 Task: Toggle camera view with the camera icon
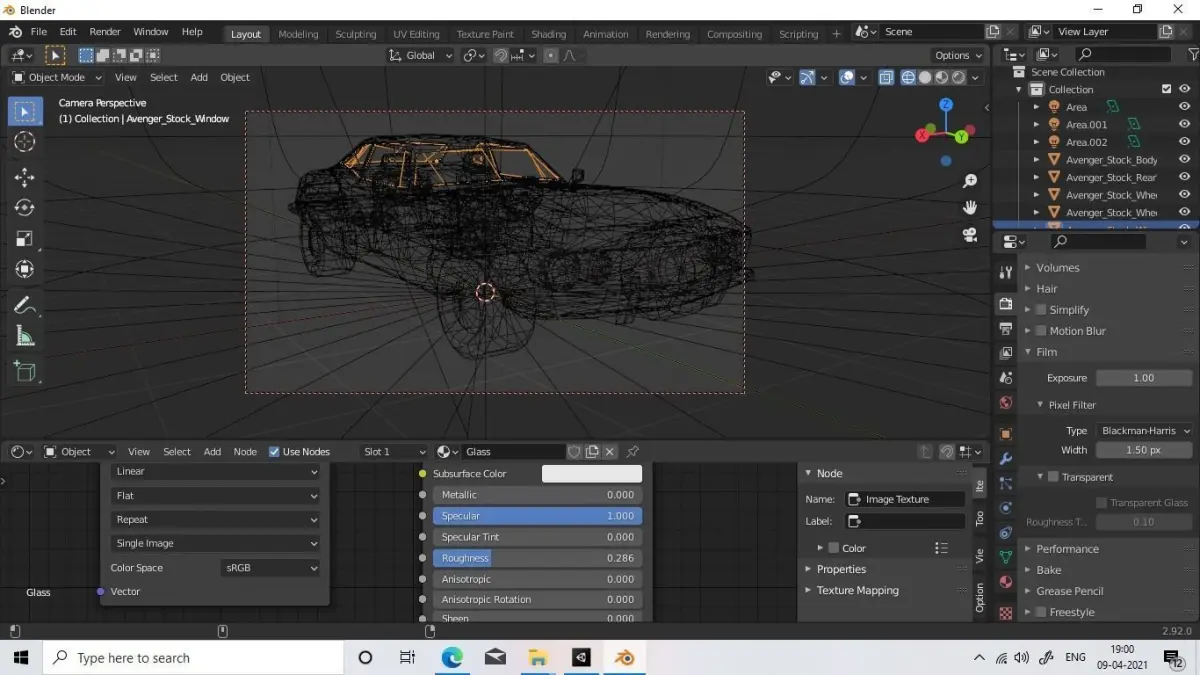tap(969, 235)
